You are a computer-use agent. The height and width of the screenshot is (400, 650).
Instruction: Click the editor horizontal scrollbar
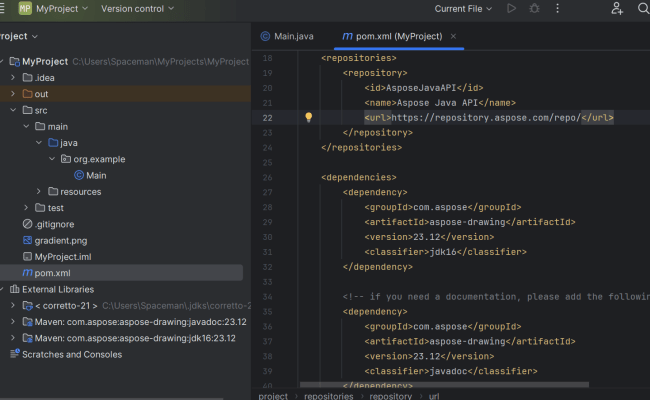tap(444, 385)
